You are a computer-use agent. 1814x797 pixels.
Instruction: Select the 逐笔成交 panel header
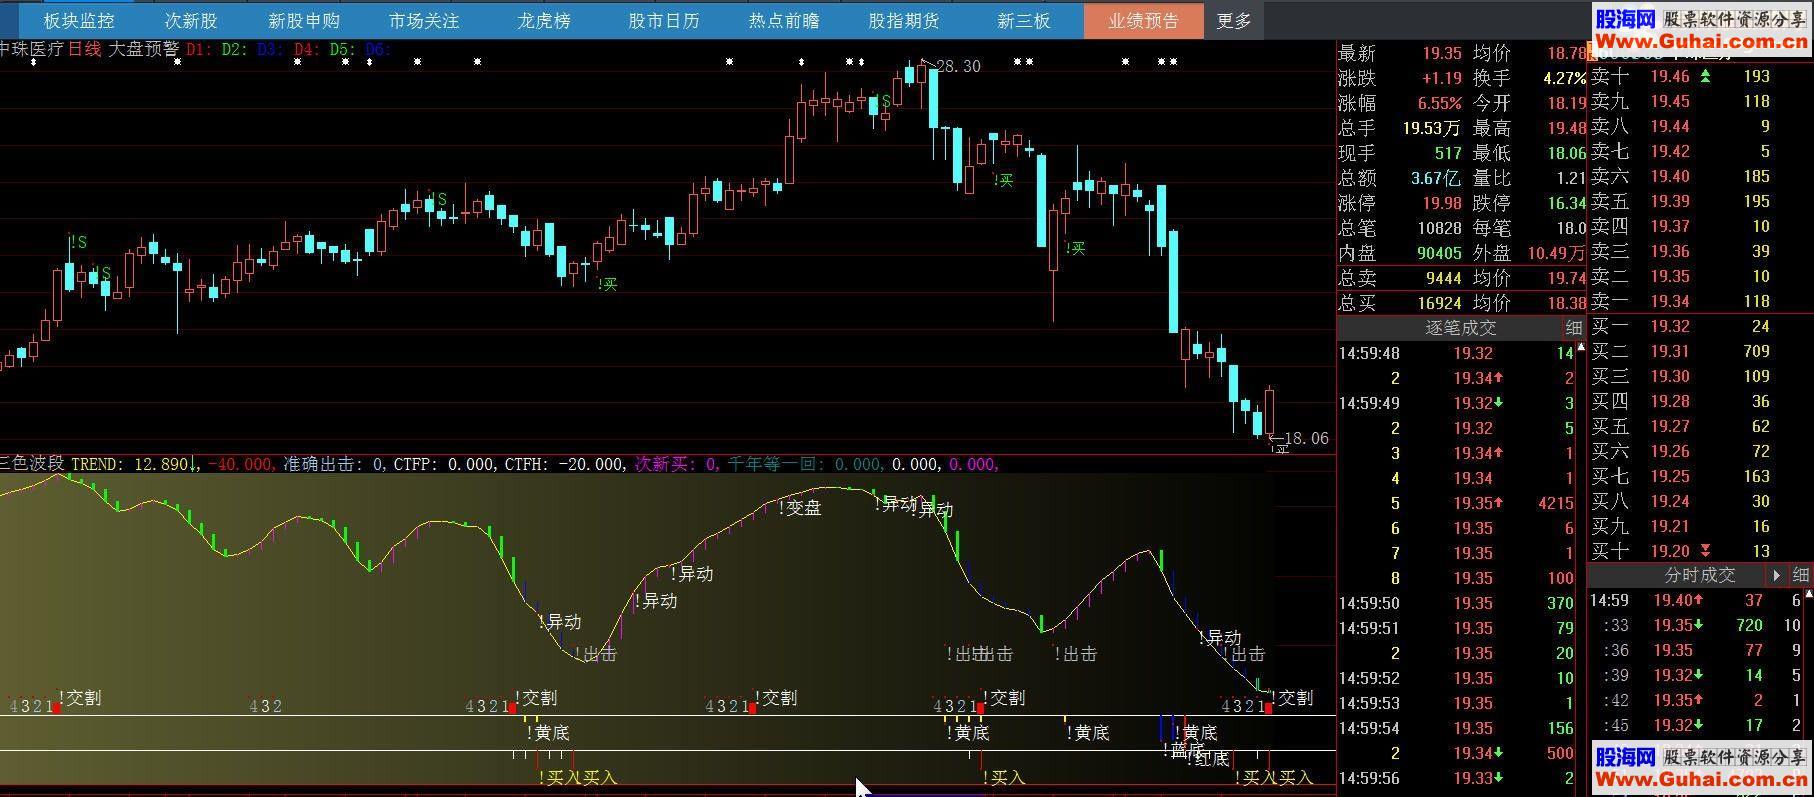(1460, 328)
